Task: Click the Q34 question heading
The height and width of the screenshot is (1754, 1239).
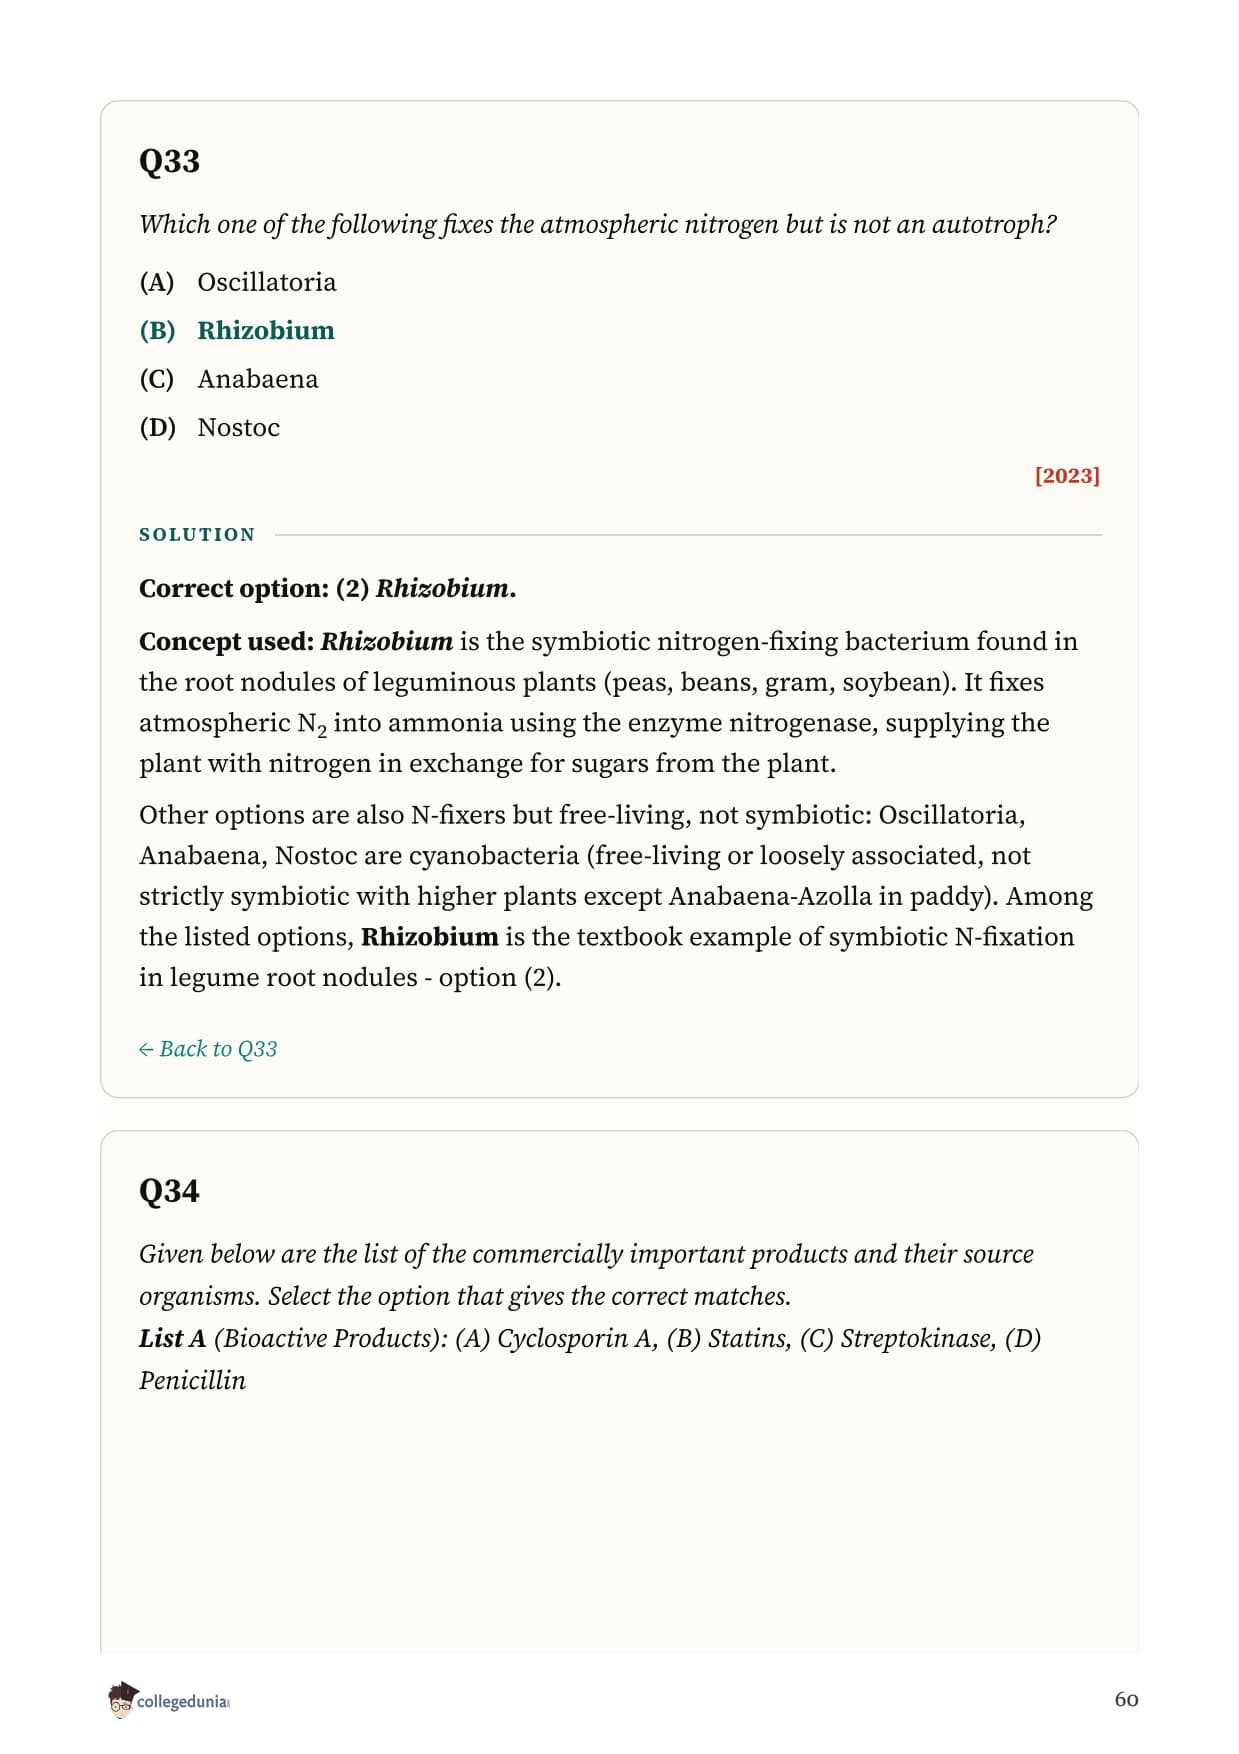Action: click(169, 1191)
